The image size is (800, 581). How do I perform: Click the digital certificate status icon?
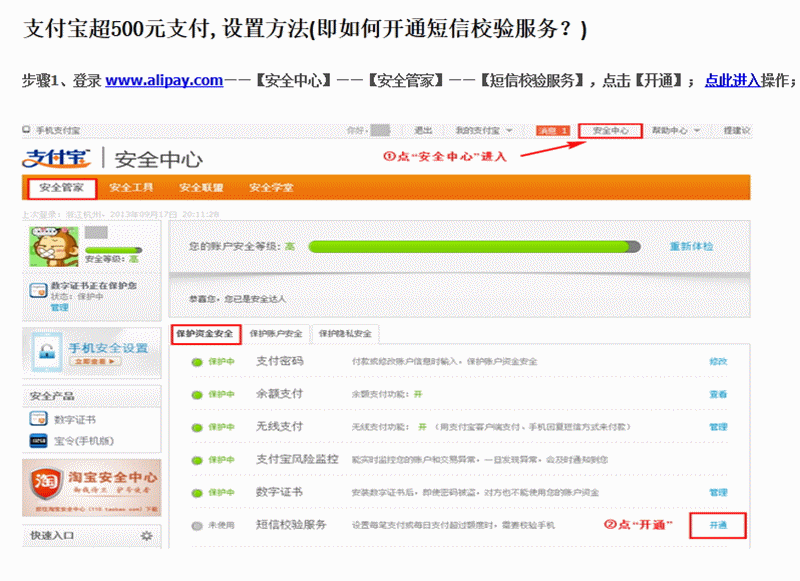coord(38,290)
